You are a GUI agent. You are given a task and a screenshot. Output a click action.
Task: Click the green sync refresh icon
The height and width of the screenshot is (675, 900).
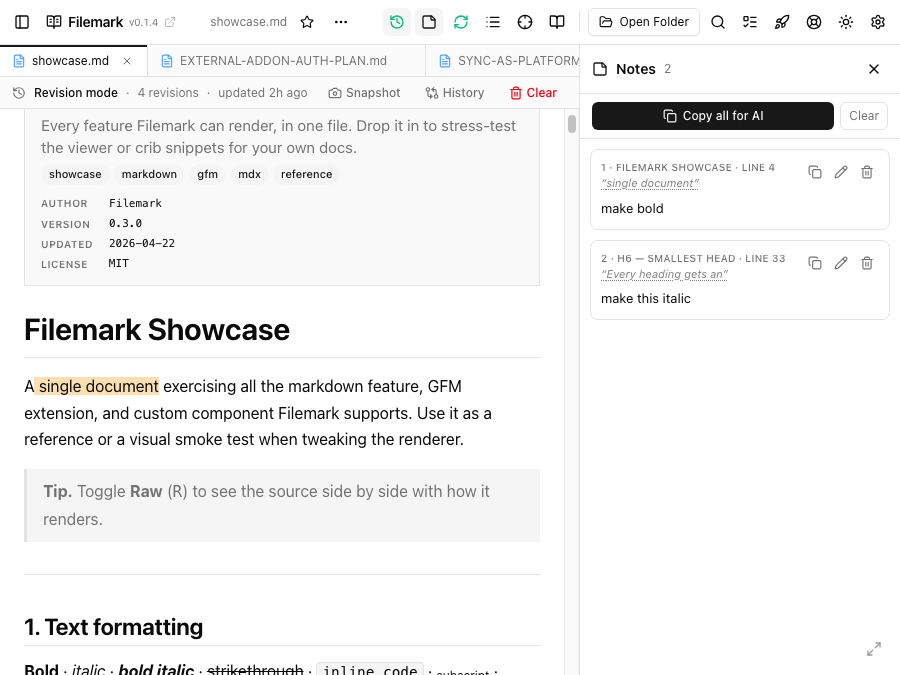click(461, 22)
